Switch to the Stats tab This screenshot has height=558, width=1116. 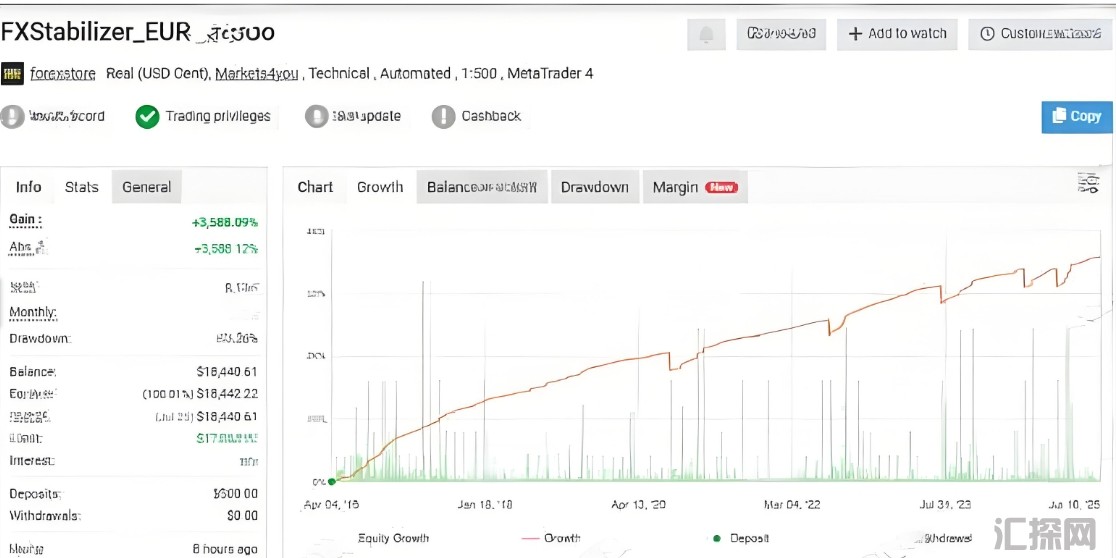(82, 187)
